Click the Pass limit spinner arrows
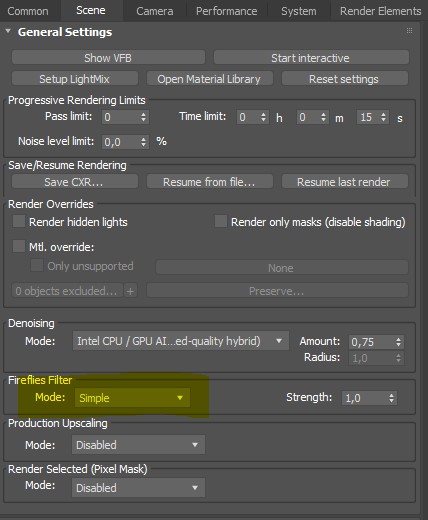The image size is (428, 520). tap(143, 117)
